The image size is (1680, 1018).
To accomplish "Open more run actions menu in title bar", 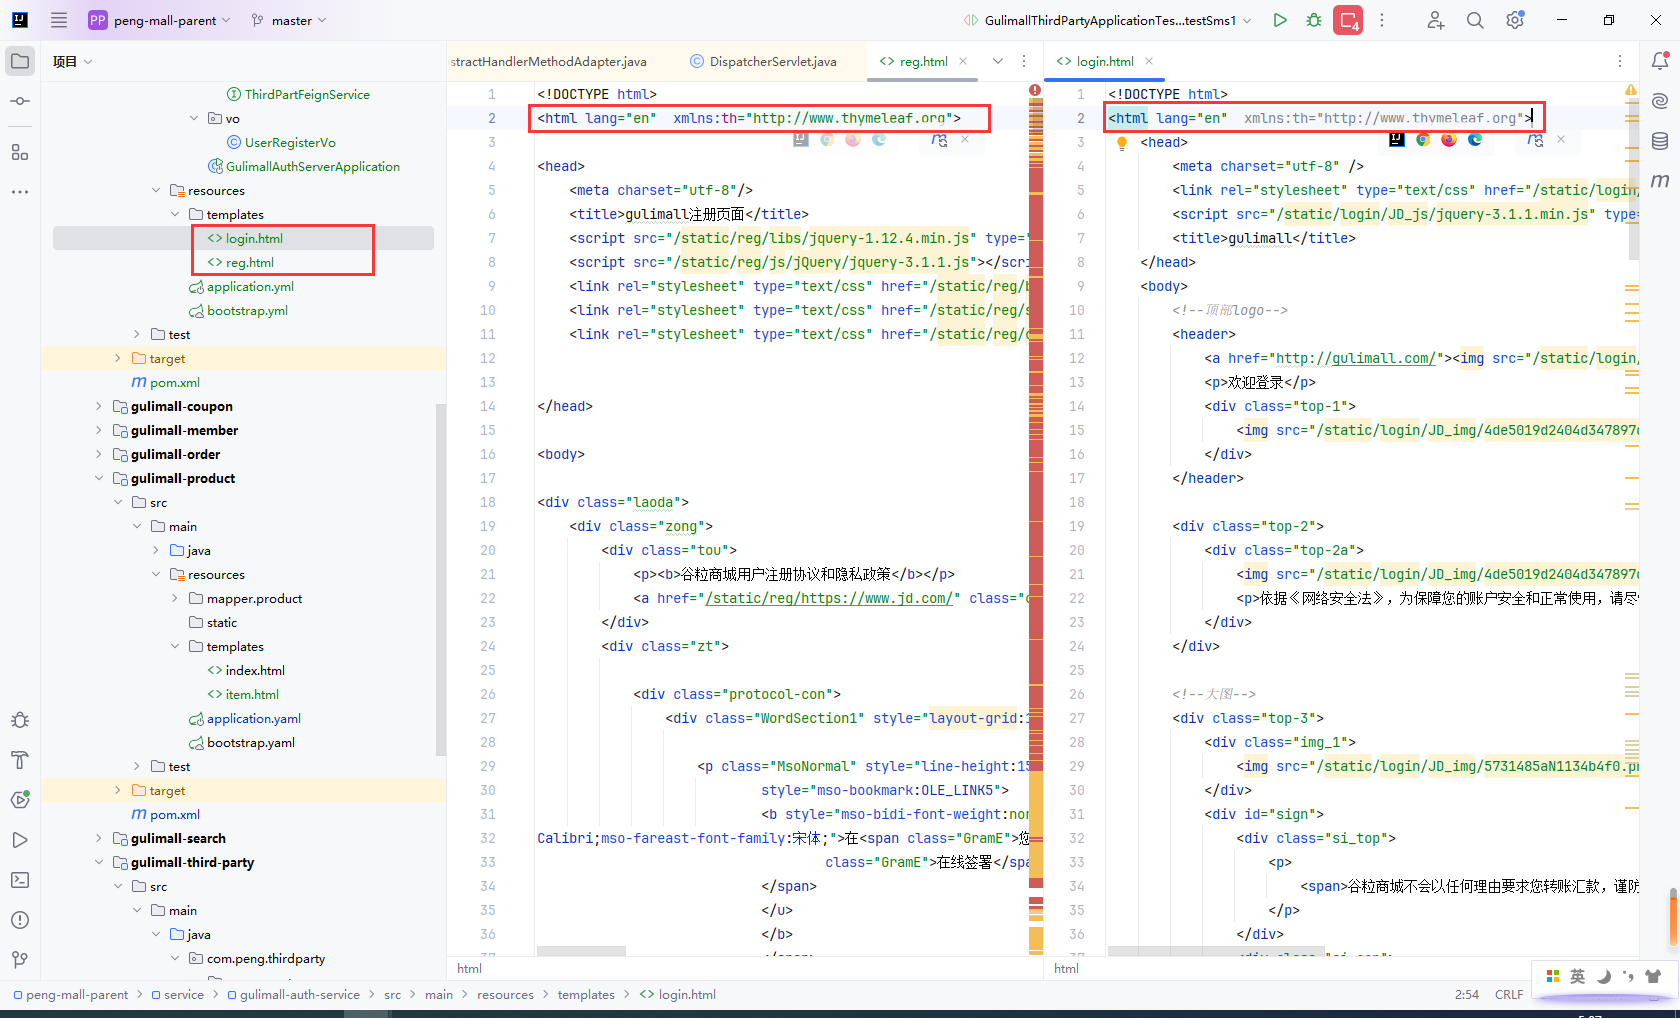I will coord(1382,20).
